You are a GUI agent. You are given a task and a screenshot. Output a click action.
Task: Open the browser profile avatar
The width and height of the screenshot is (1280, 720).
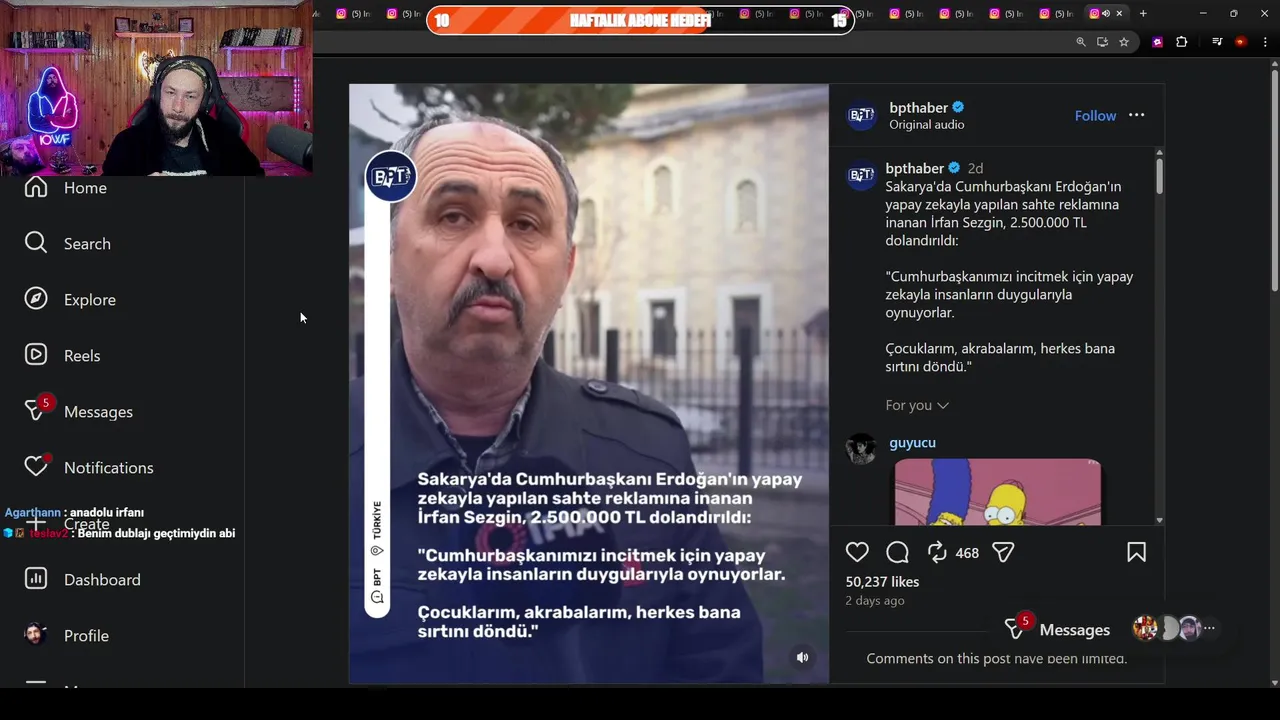pos(1240,42)
